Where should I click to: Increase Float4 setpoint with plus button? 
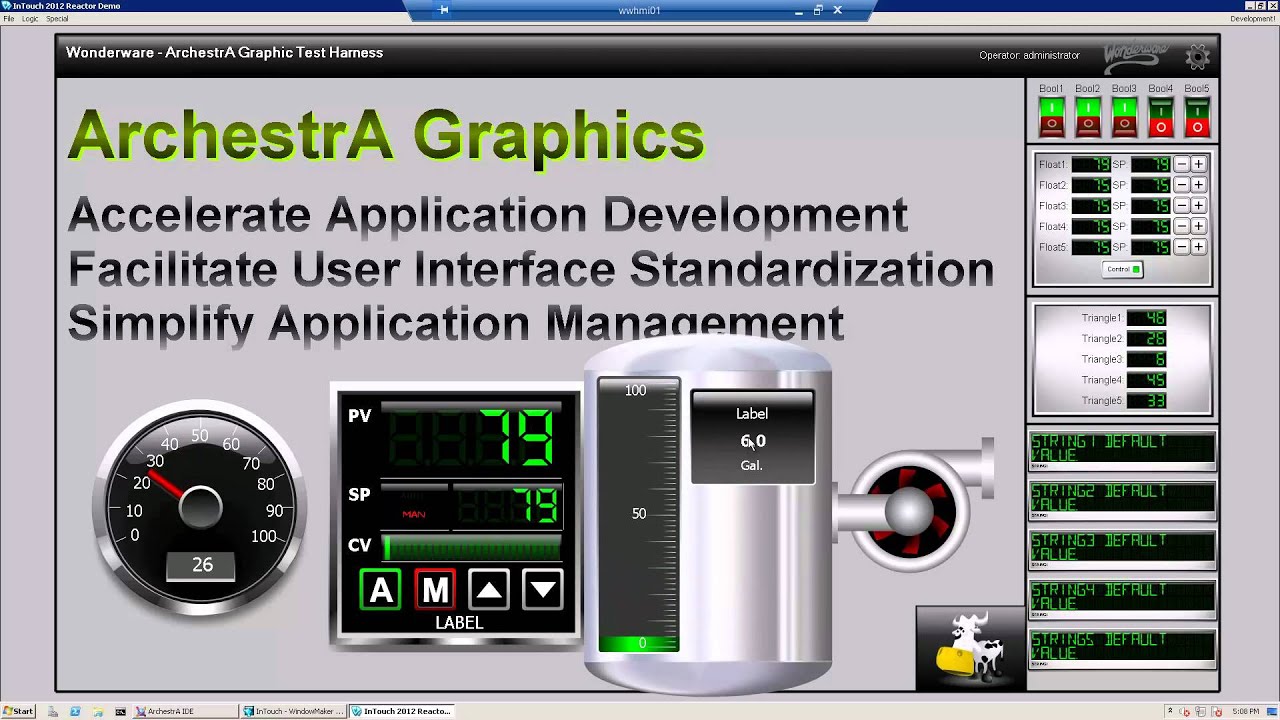click(x=1198, y=226)
